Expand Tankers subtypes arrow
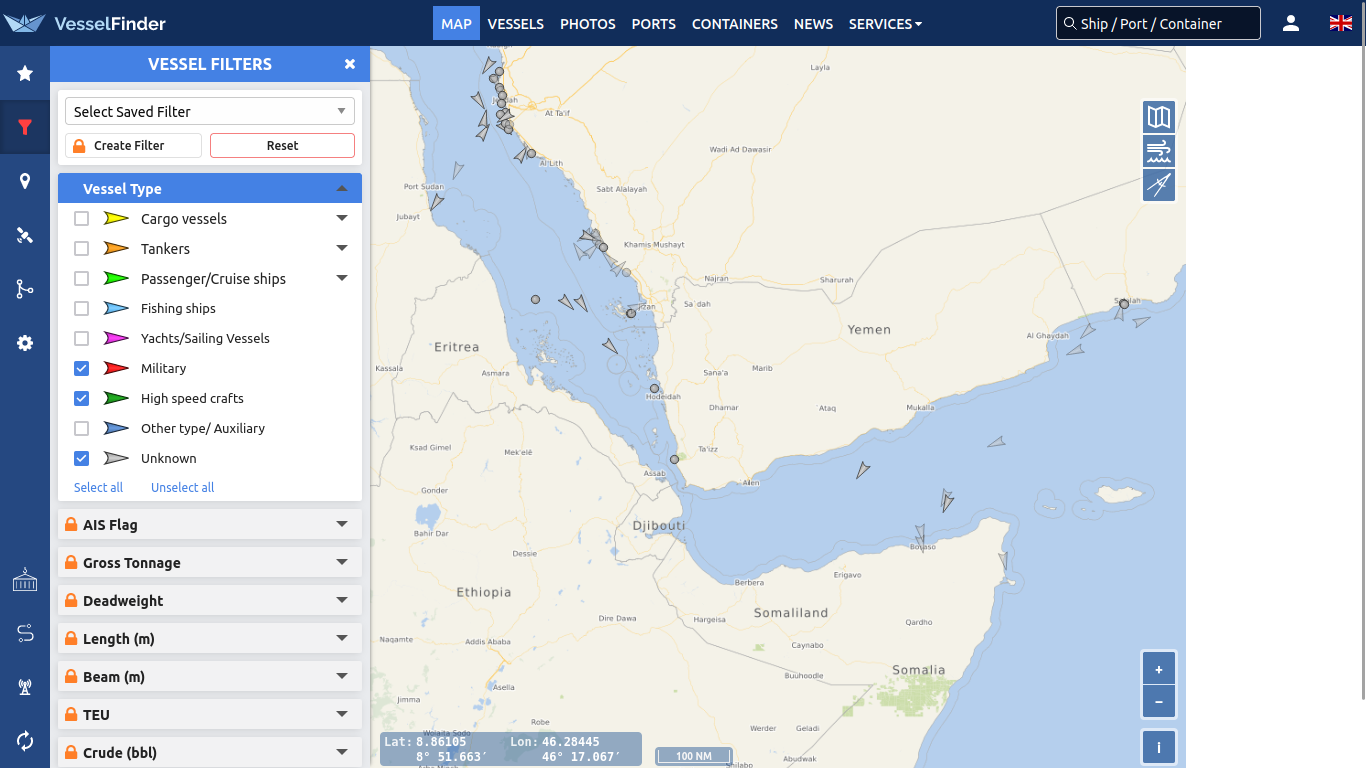The image size is (1366, 768). tap(342, 248)
